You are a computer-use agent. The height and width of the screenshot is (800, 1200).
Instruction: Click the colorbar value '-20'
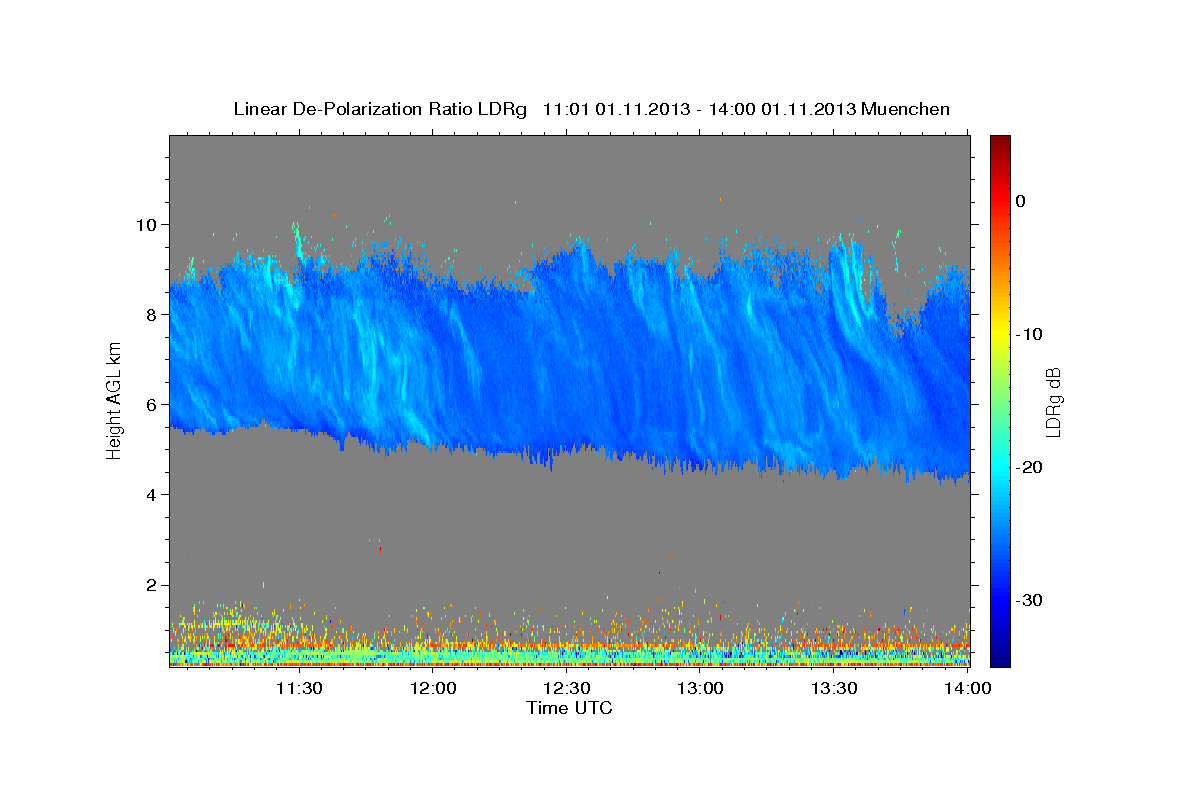click(1029, 467)
